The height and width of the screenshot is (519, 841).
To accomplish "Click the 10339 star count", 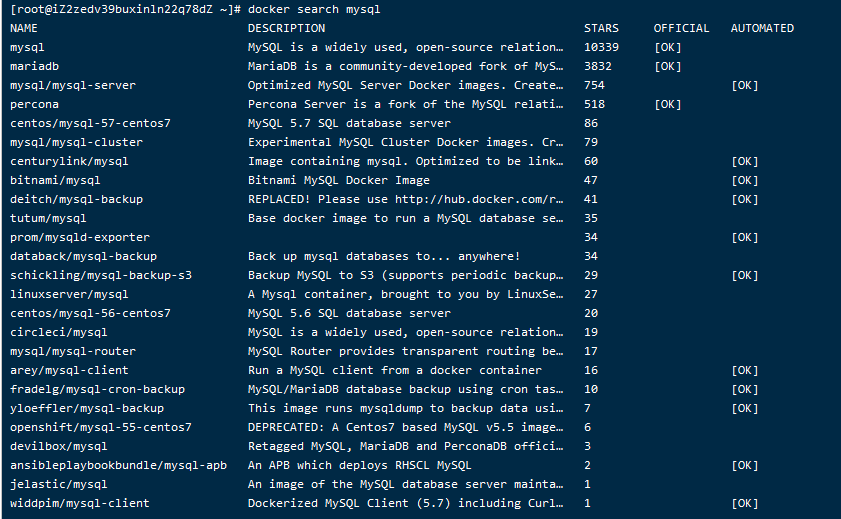I will [601, 47].
